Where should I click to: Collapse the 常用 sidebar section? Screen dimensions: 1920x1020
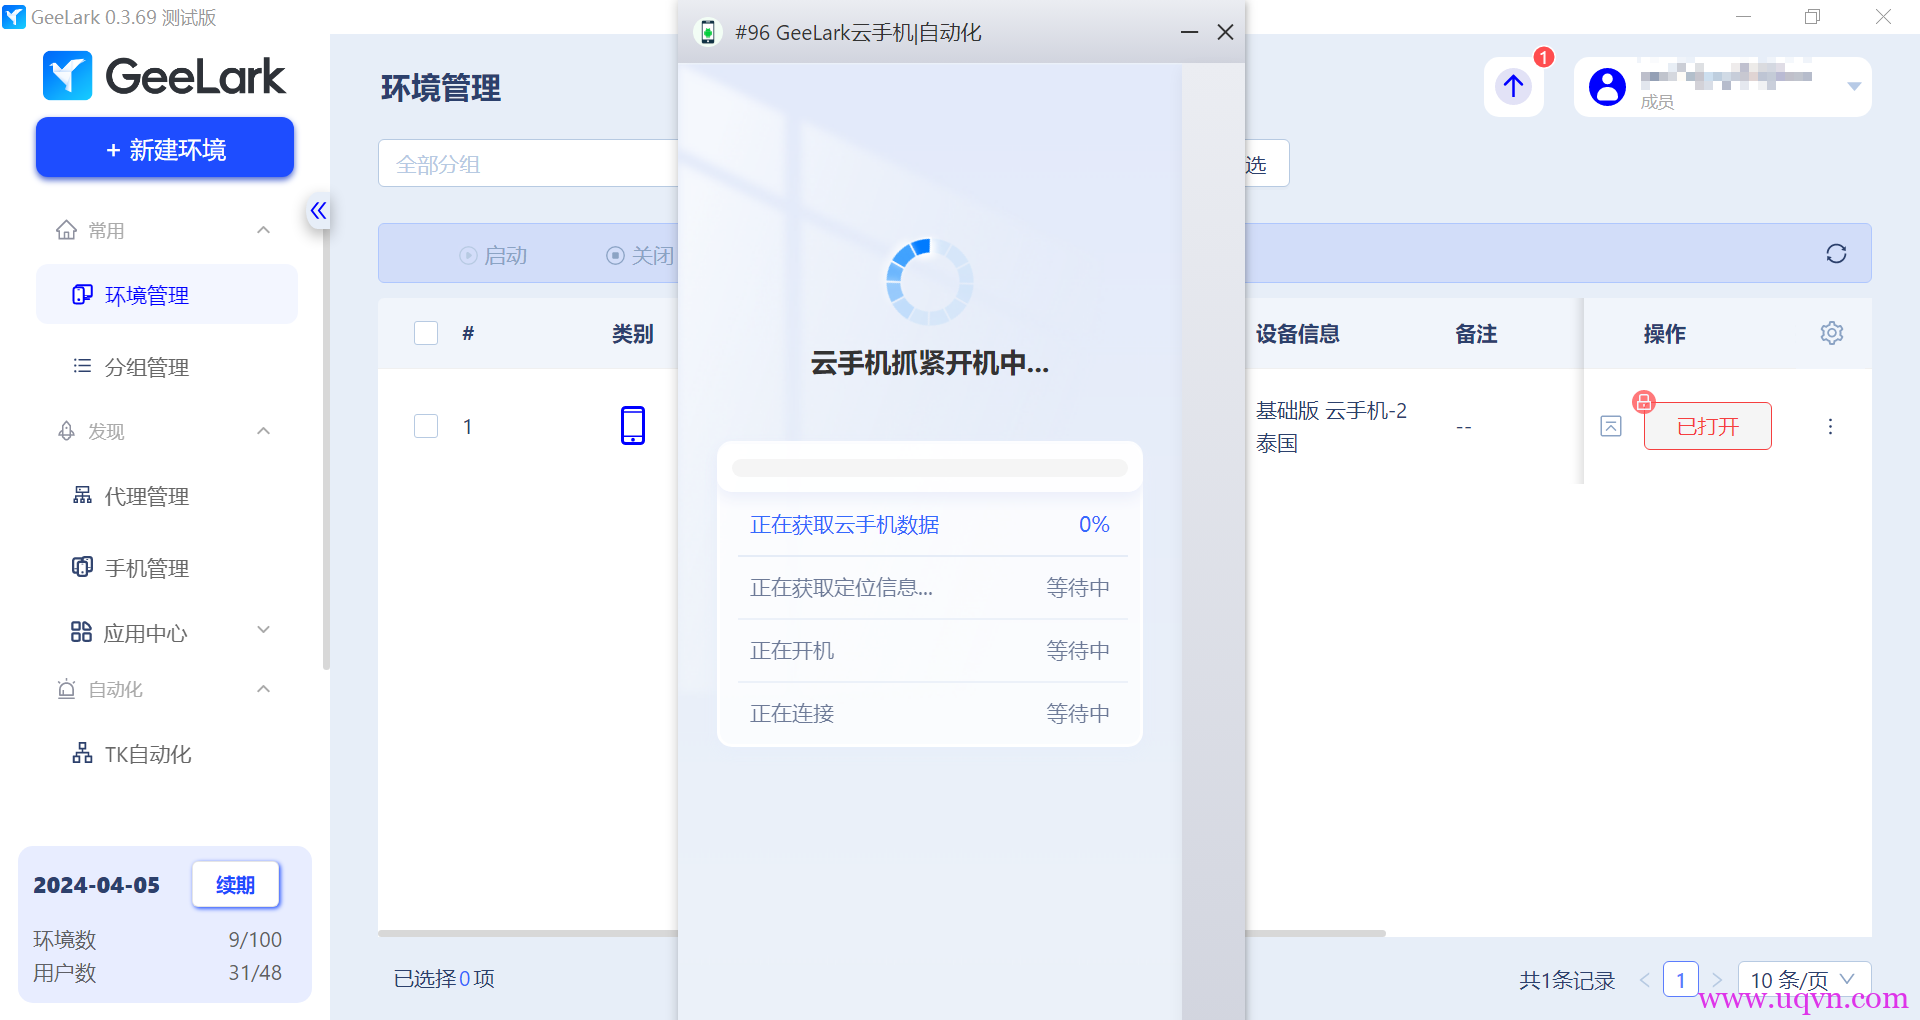[x=263, y=231]
